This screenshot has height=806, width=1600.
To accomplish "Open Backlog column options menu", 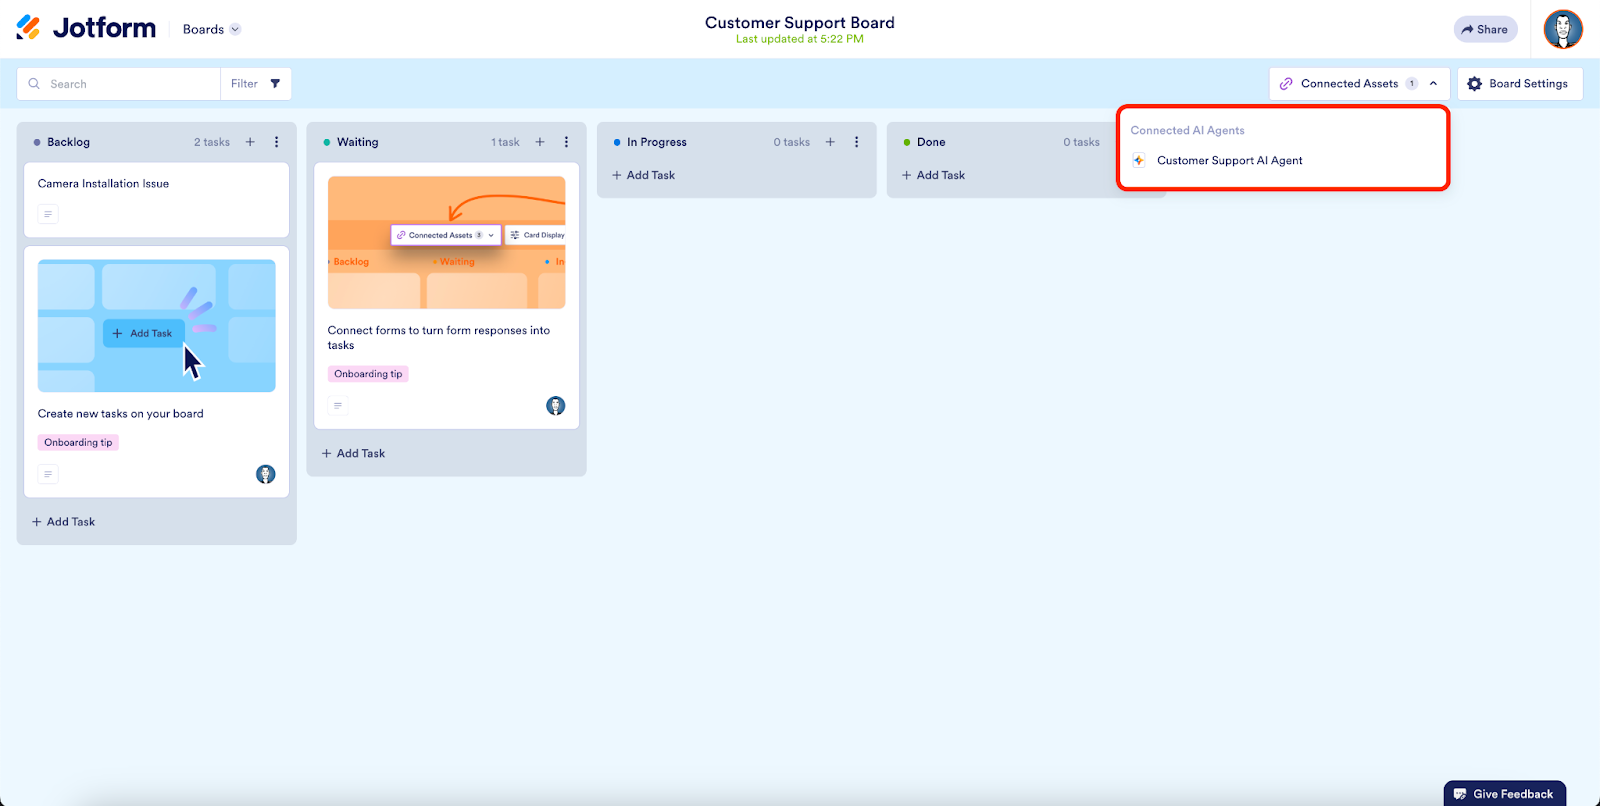I will (277, 142).
